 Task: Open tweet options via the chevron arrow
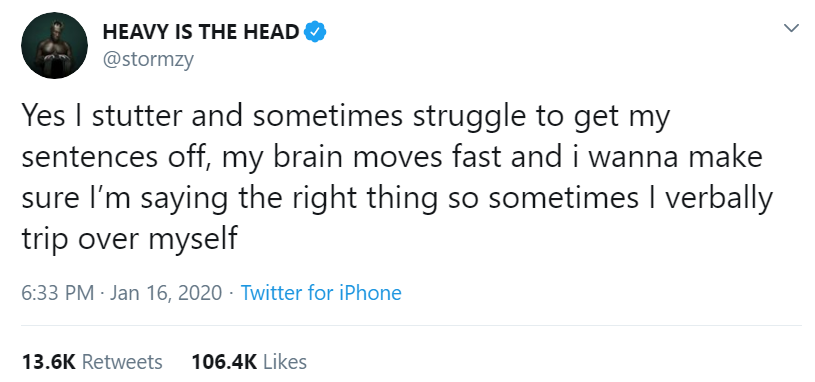791,28
